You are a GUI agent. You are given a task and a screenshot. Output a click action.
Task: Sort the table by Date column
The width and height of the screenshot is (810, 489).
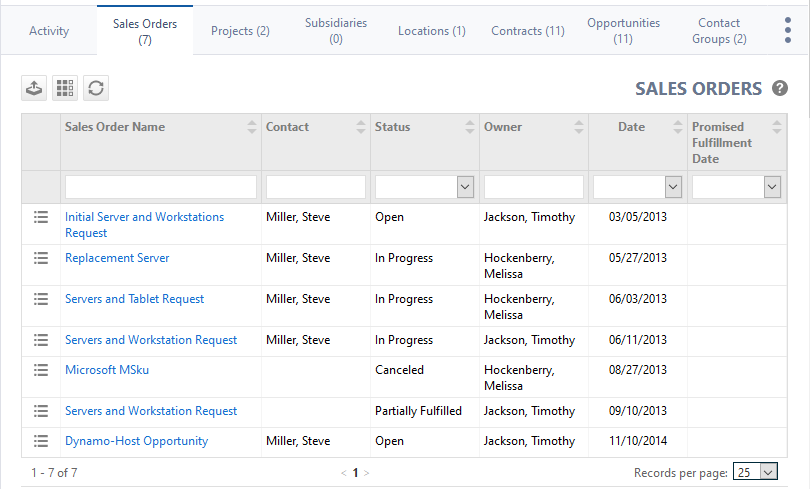pos(676,127)
